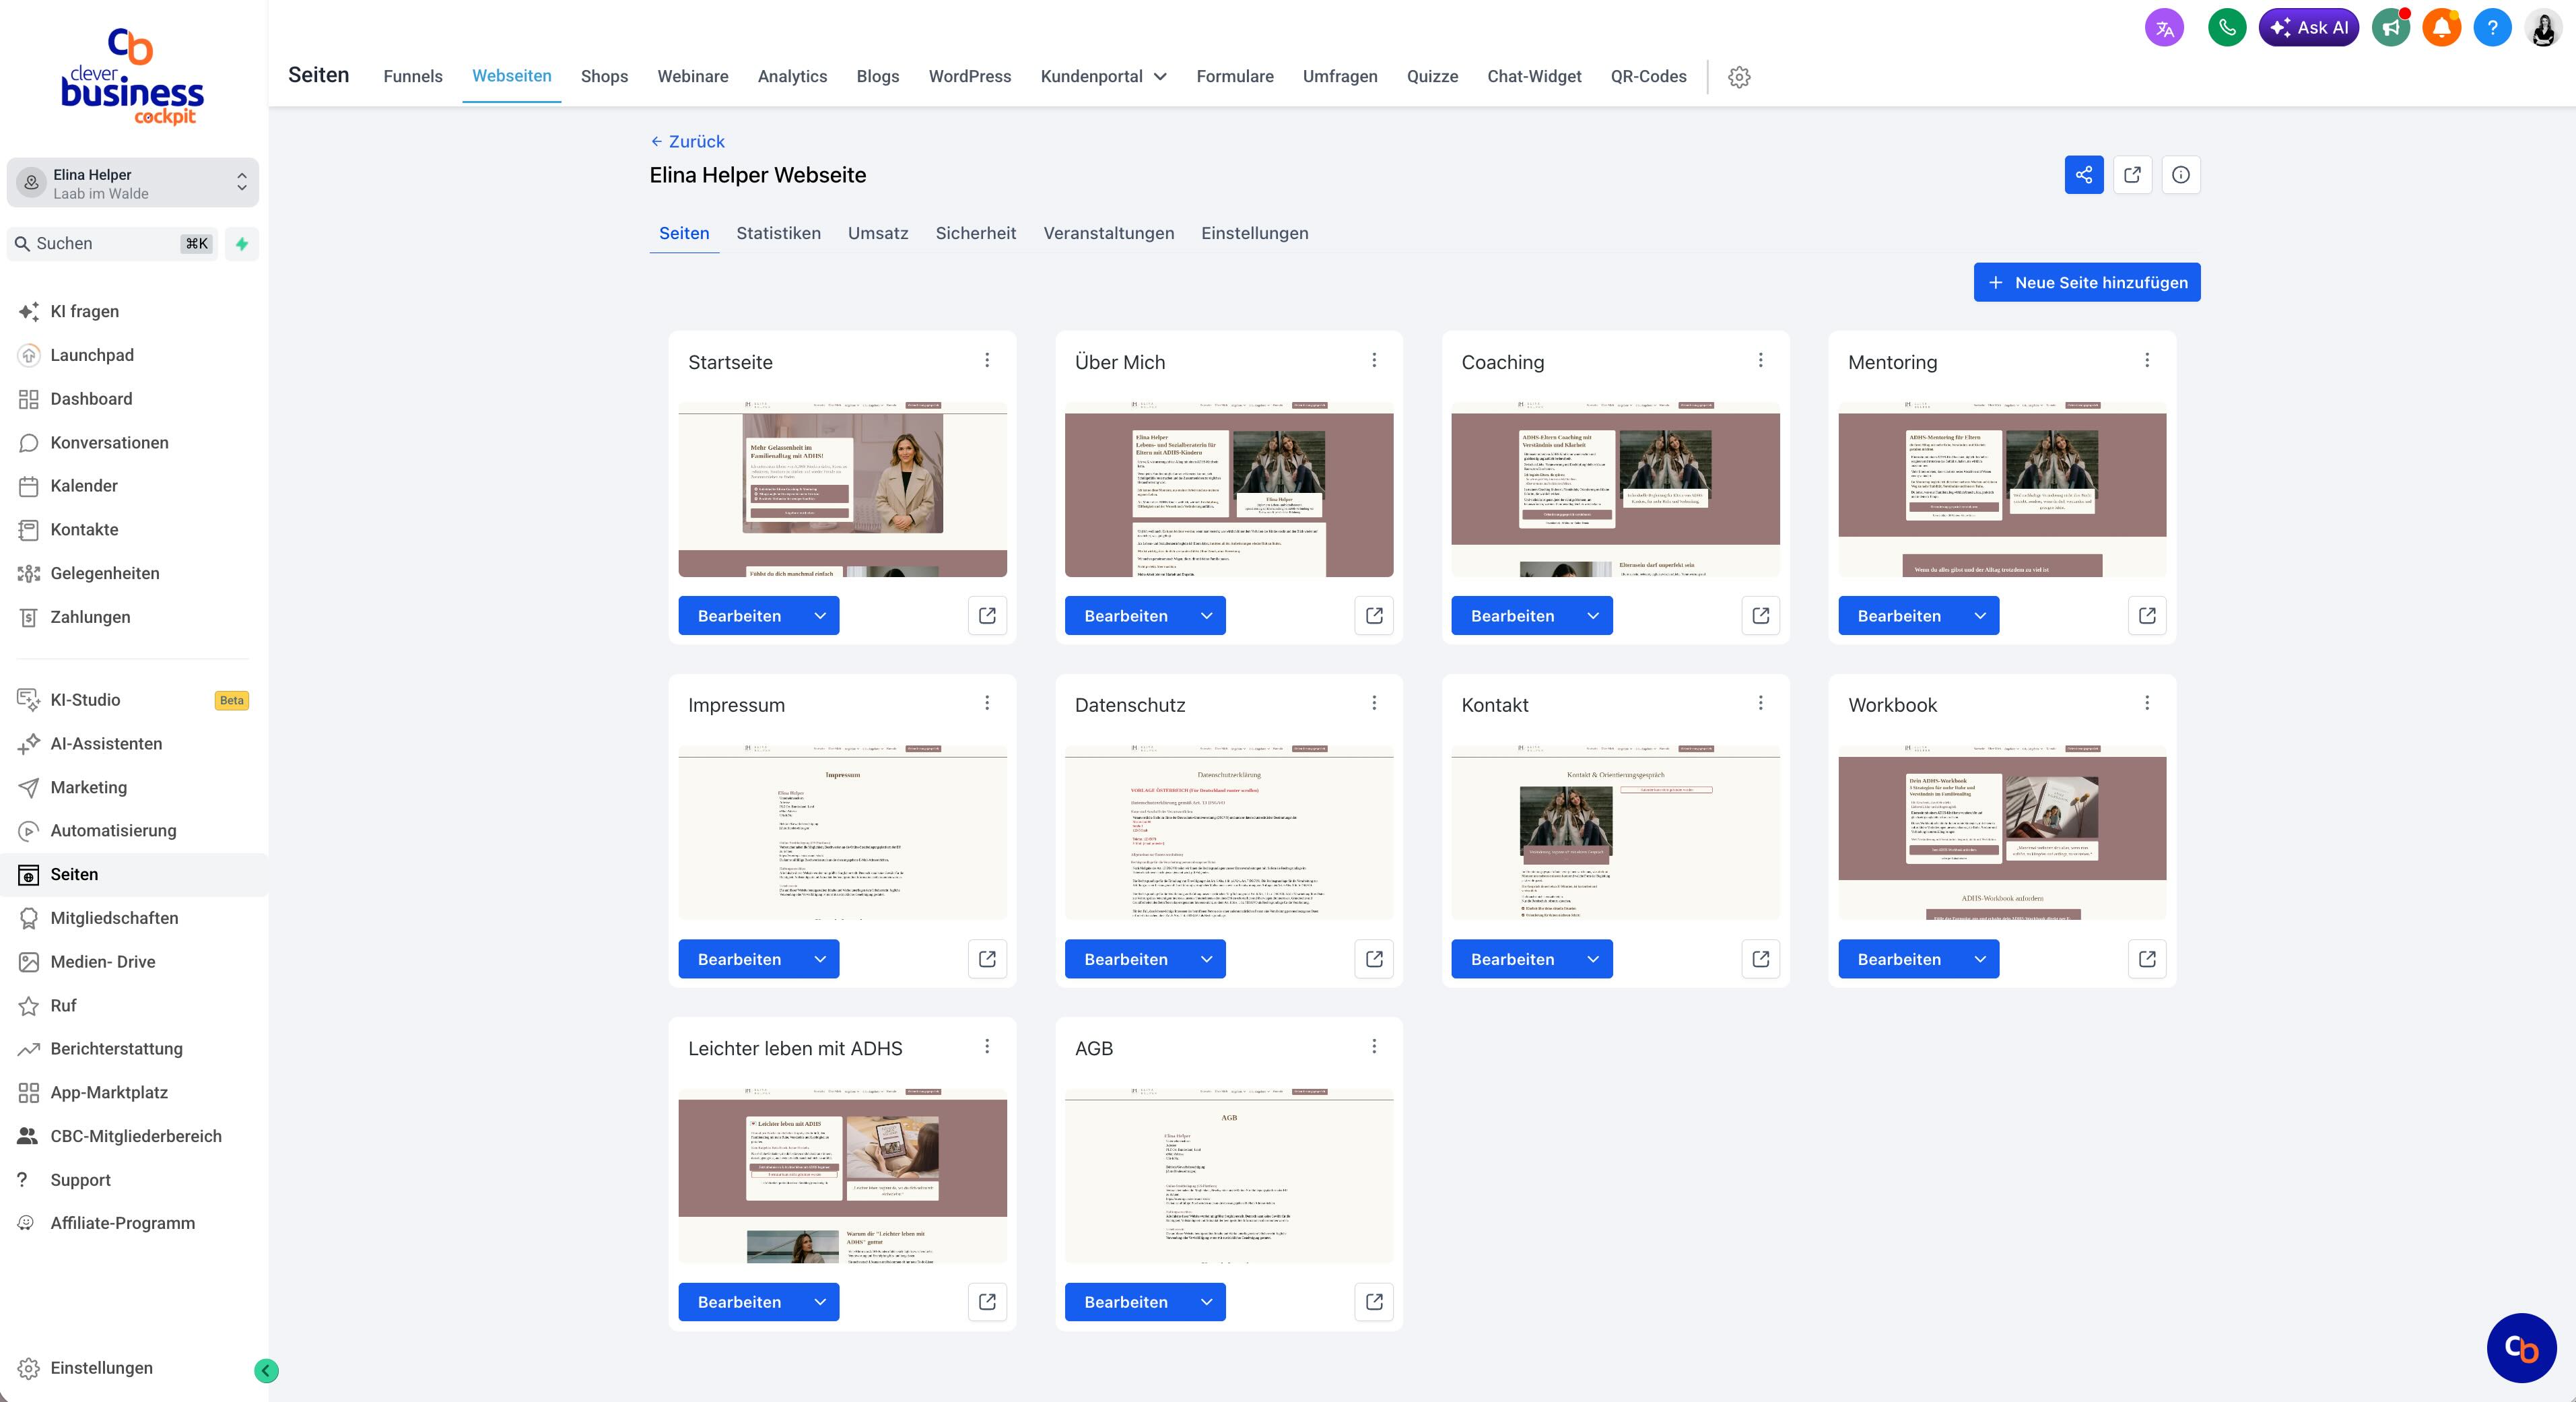Screen dimensions: 2576x1402
Task: Open Affiliate-Programm in the sidebar
Action: [x=122, y=1223]
